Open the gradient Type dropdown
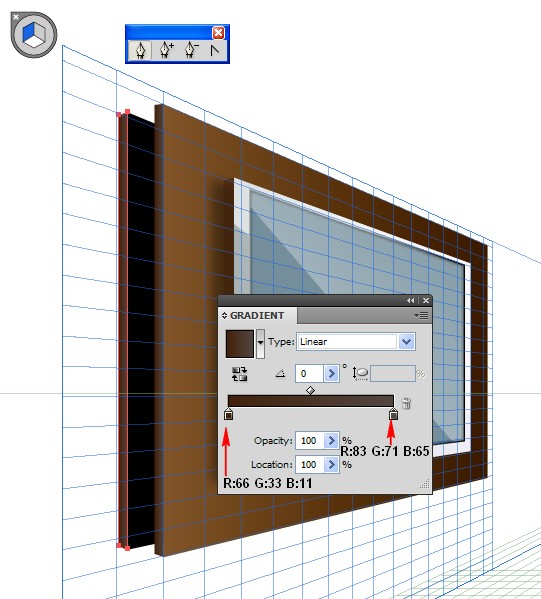This screenshot has width=541, height=599. point(407,342)
